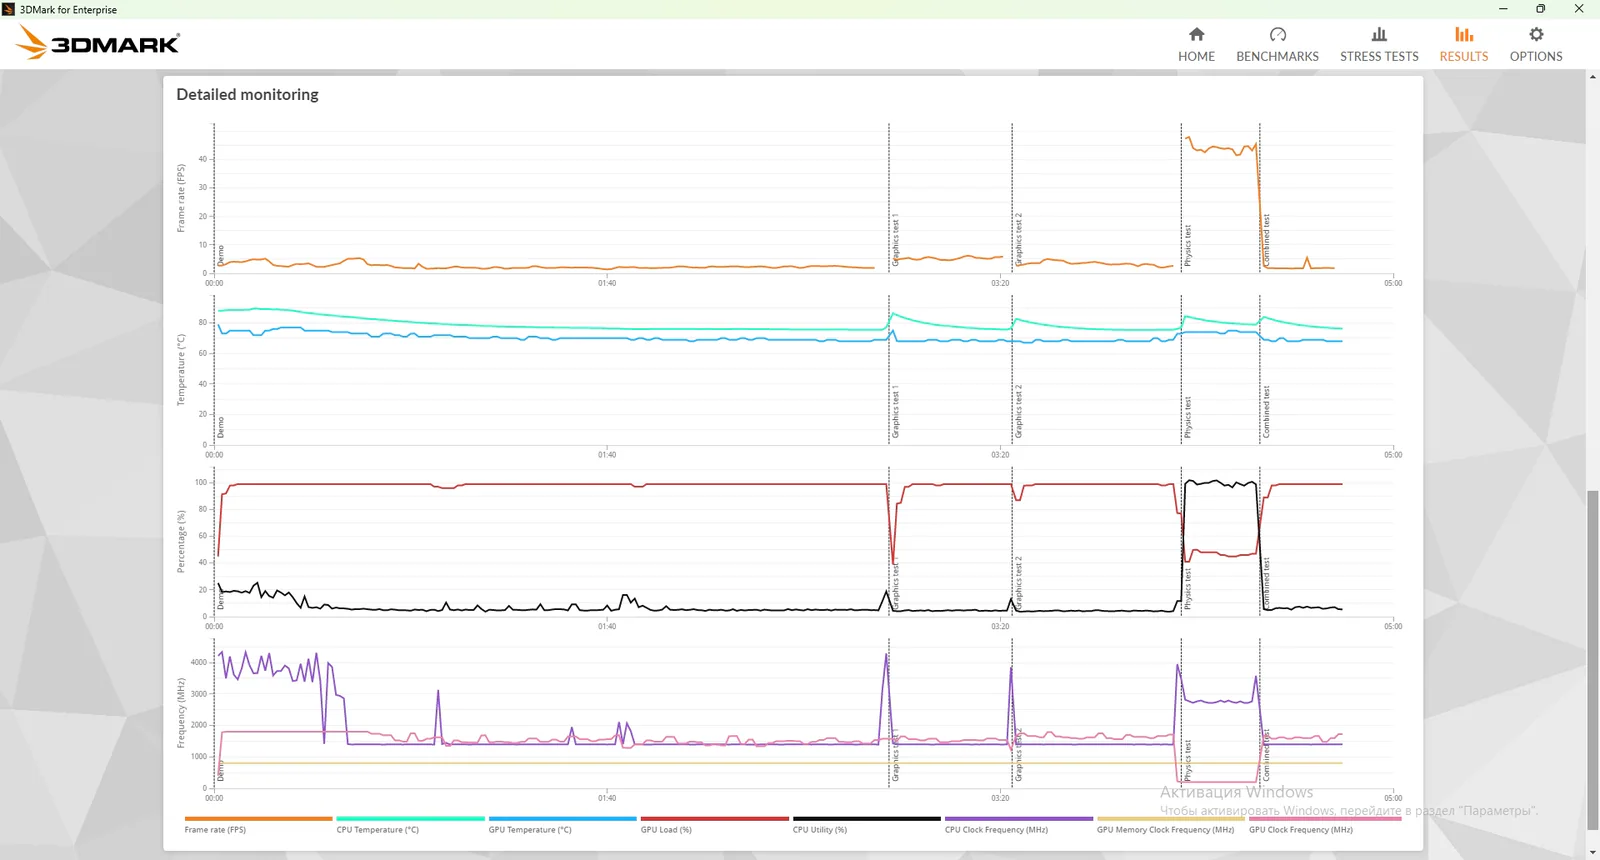Select the Results bar-chart icon
The width and height of the screenshot is (1600, 860).
pos(1464,34)
